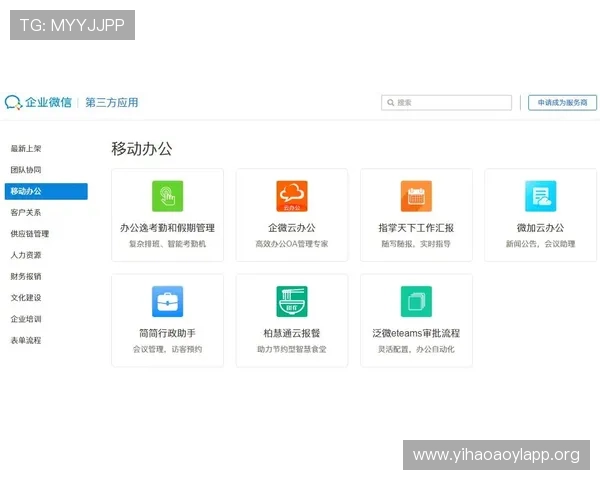This screenshot has width=600, height=480.
Task: Click the 企业微信 logo icon
Action: click(13, 102)
